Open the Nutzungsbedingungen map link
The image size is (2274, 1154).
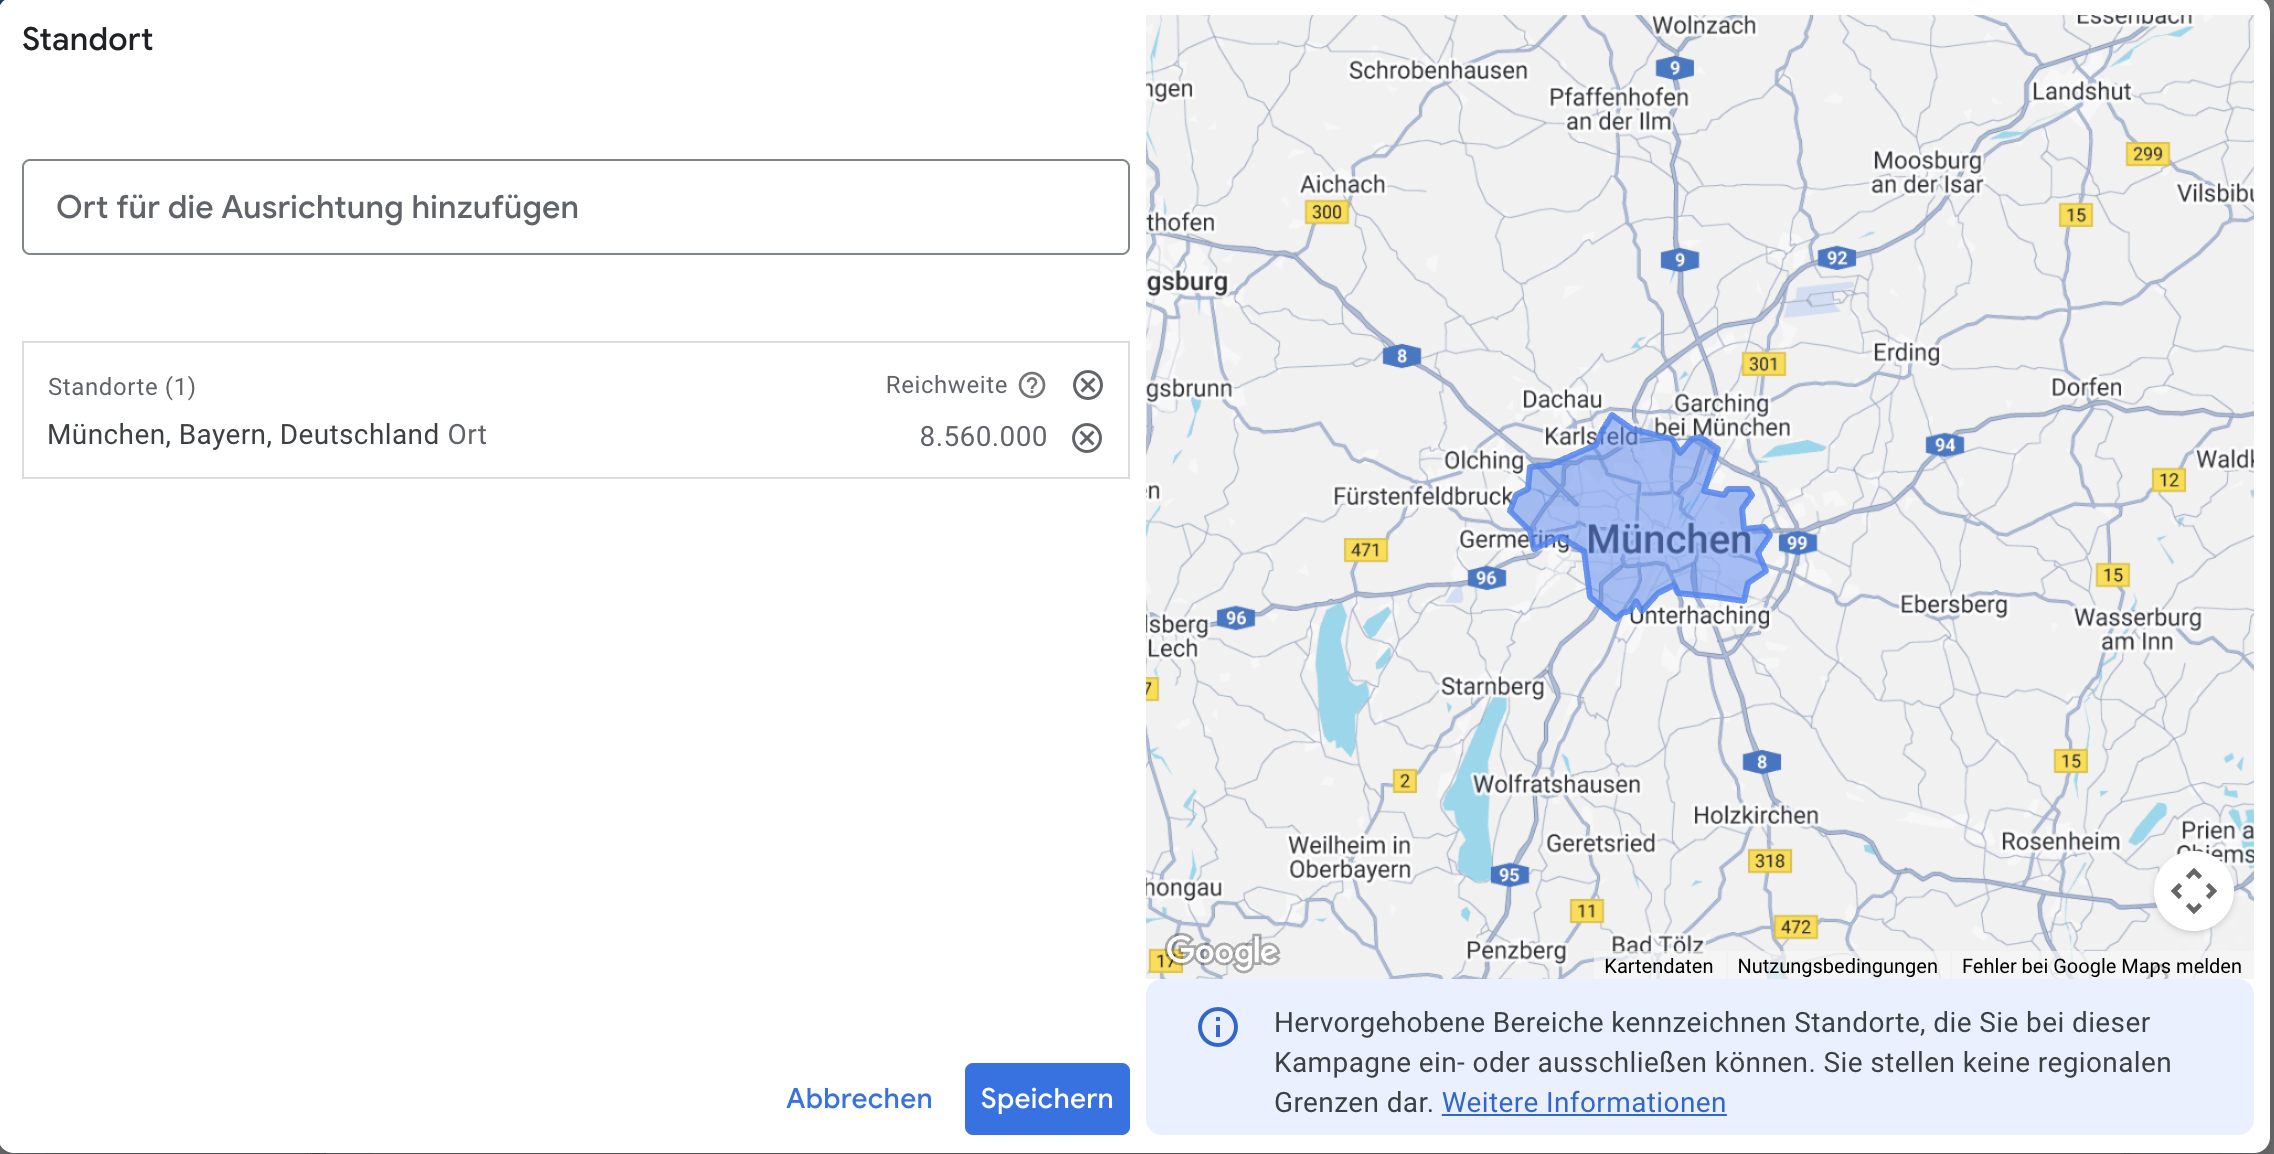point(1837,966)
